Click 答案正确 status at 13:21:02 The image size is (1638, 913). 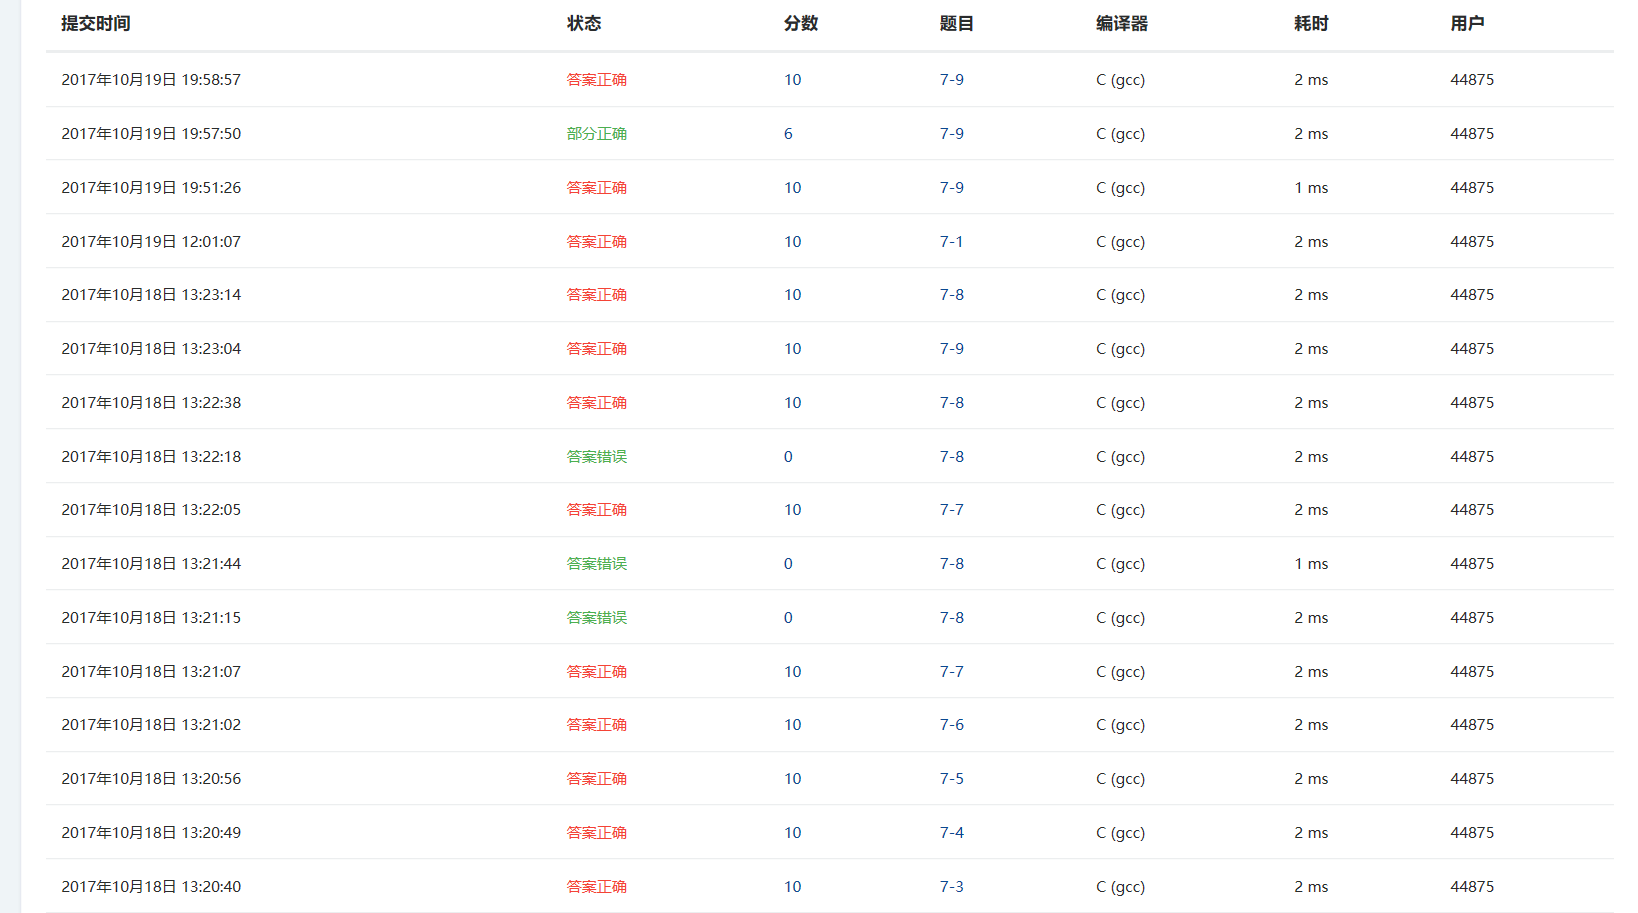[596, 725]
